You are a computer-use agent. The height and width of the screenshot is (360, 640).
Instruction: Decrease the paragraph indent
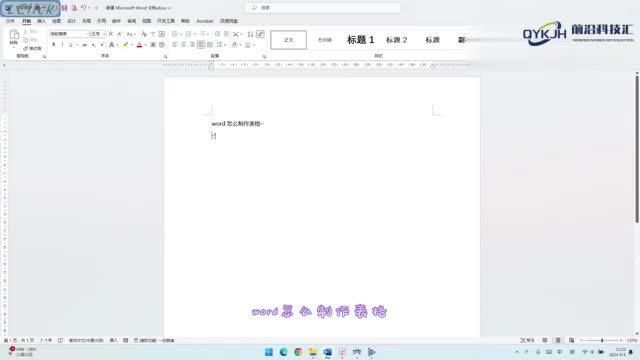coord(218,34)
